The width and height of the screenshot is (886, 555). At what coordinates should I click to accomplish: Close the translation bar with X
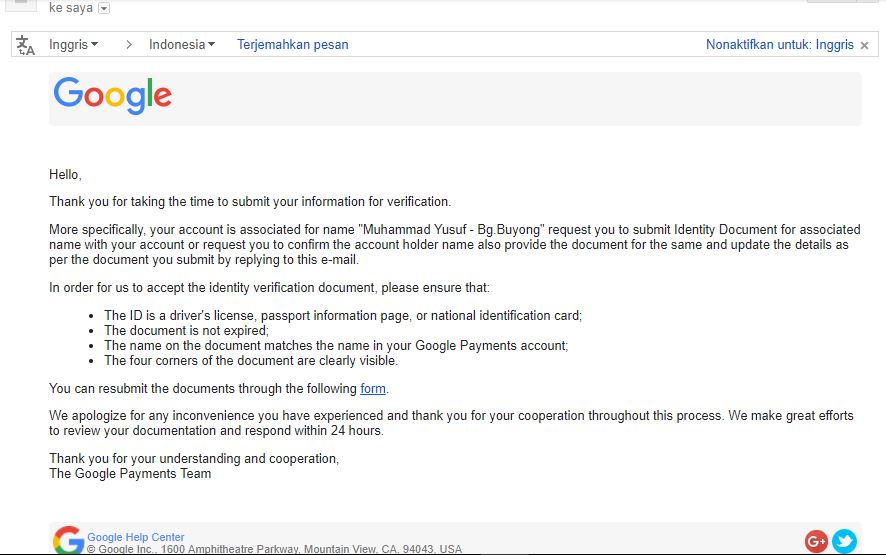[x=865, y=45]
